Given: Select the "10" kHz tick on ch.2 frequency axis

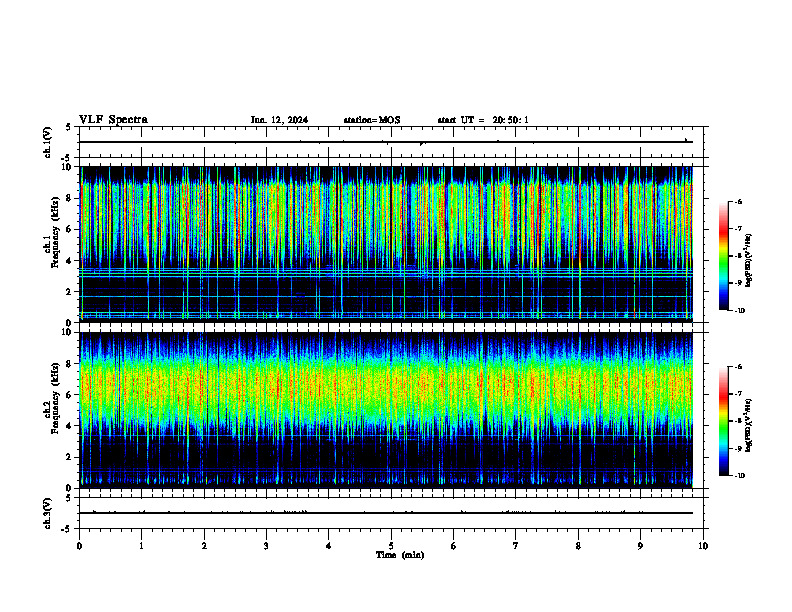Looking at the screenshot, I should pyautogui.click(x=68, y=332).
